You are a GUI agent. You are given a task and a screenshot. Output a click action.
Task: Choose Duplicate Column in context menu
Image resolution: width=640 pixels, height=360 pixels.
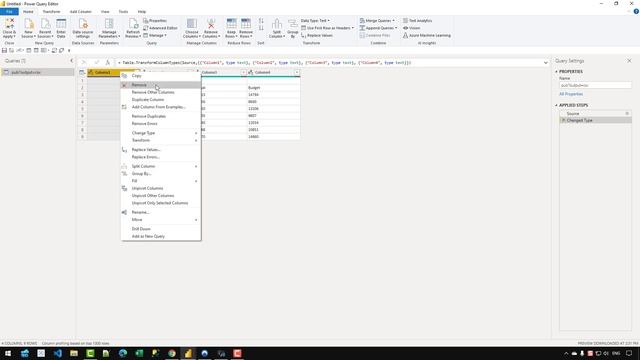pos(161,100)
